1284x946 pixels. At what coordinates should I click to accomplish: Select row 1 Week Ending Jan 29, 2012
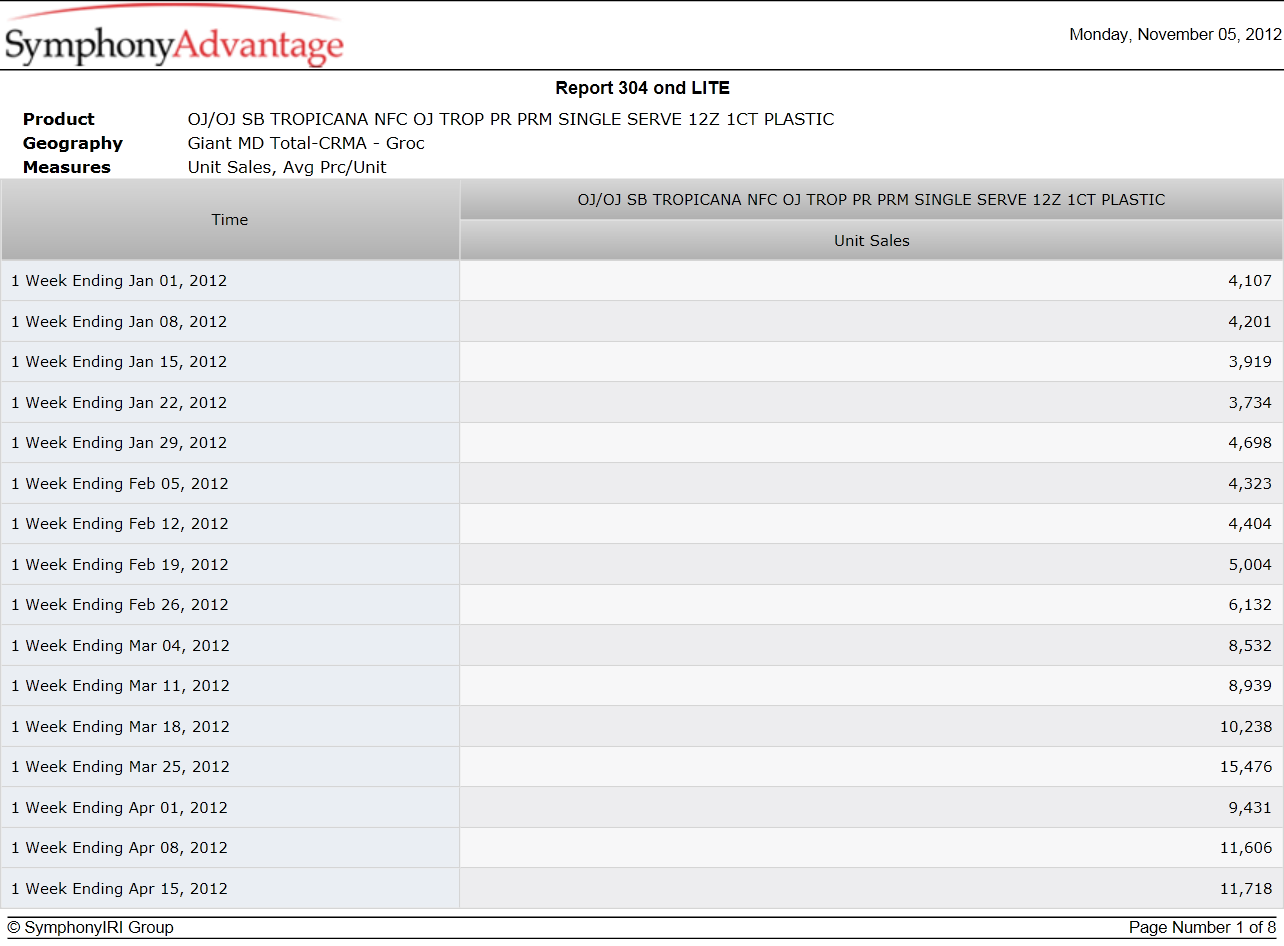pyautogui.click(x=642, y=443)
